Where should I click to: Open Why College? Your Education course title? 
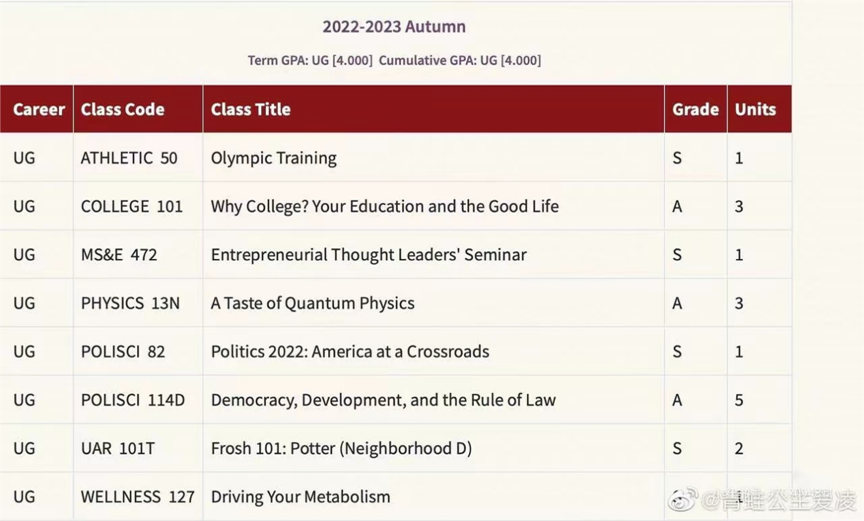[x=385, y=206]
